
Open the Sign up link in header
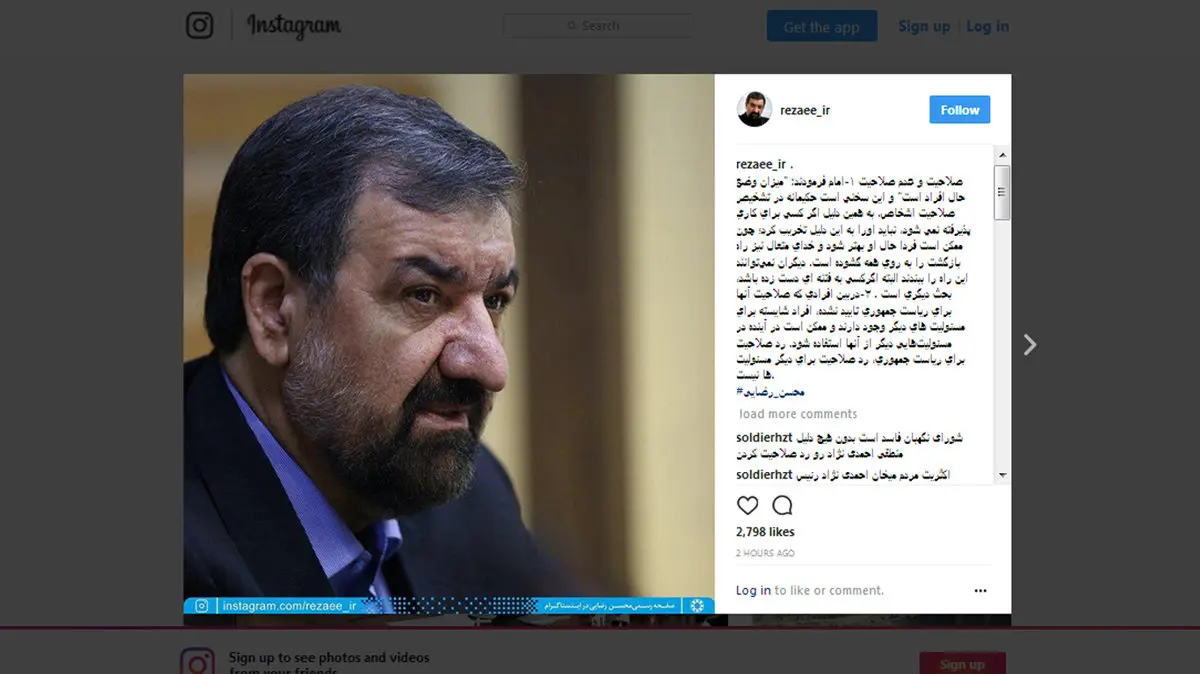click(924, 26)
